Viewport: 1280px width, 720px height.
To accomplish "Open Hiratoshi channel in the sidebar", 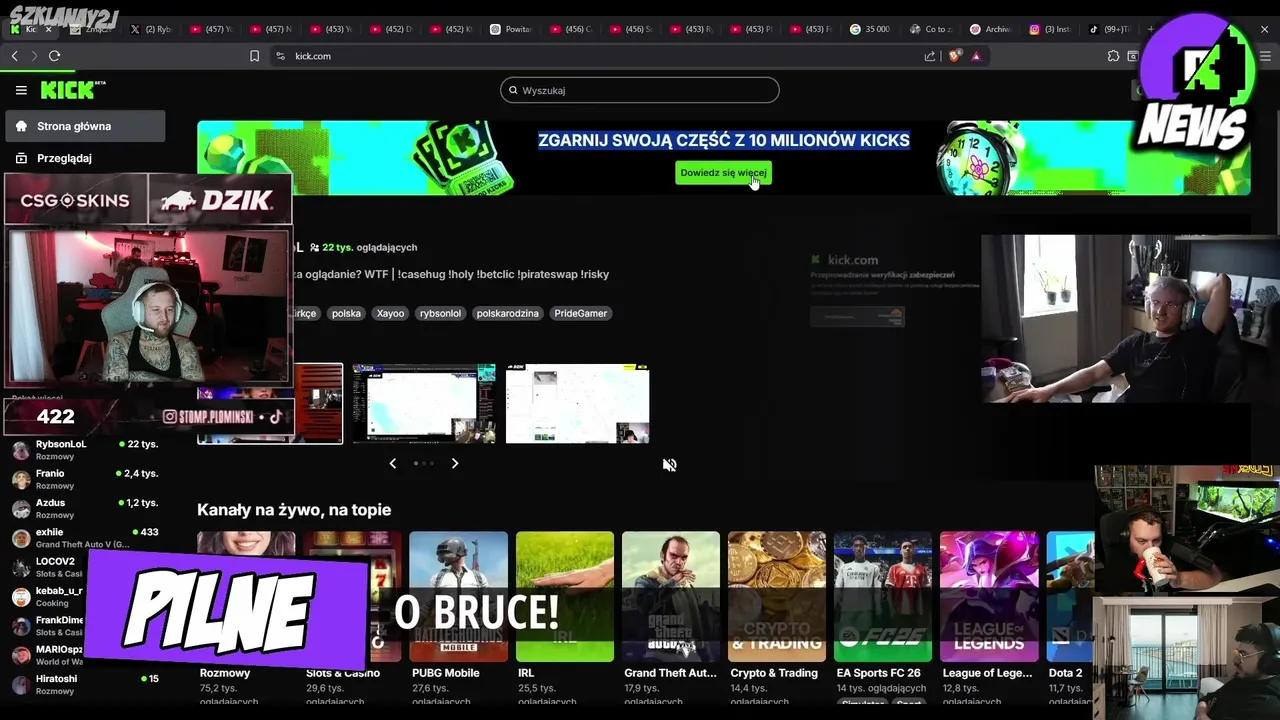I will coord(85,684).
